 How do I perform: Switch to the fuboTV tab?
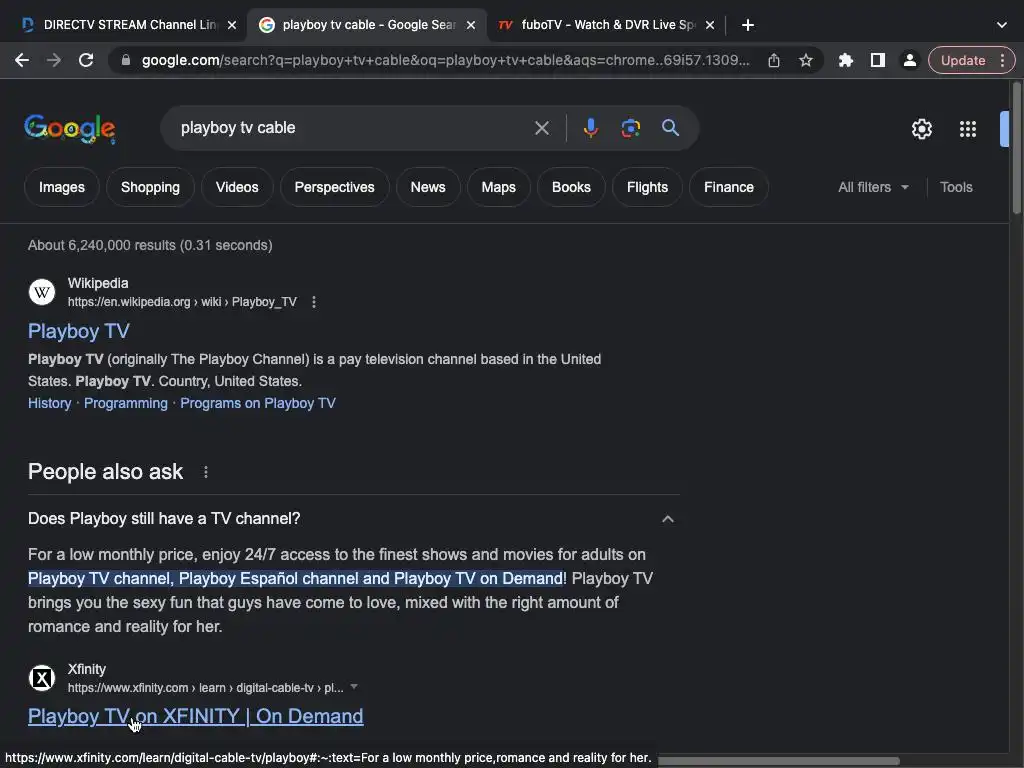tap(607, 25)
